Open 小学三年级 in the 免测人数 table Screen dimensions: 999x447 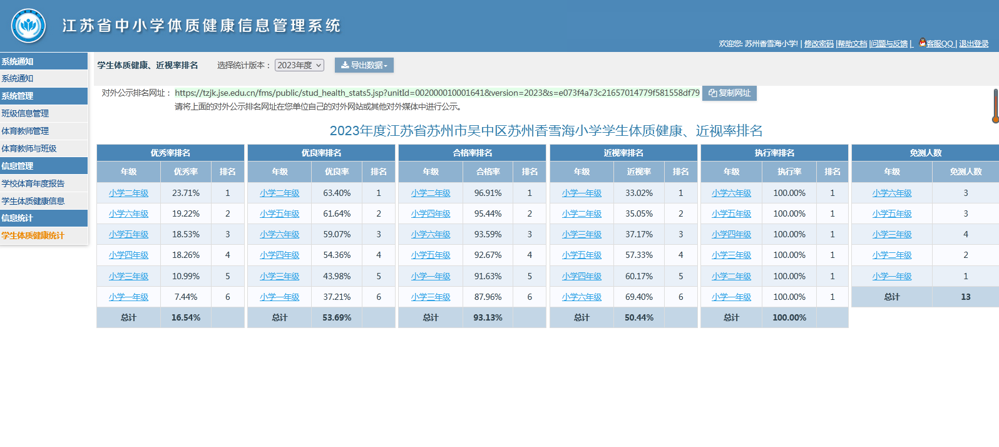pyautogui.click(x=892, y=234)
